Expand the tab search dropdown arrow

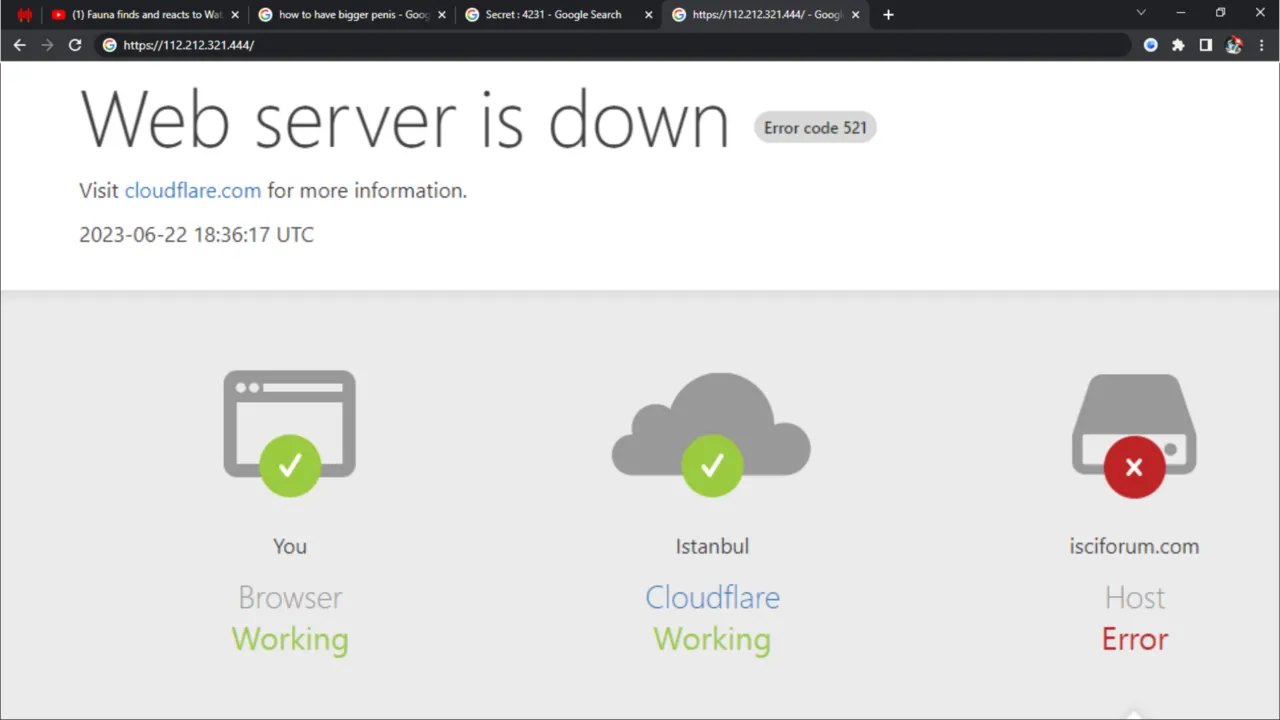[x=1141, y=13]
